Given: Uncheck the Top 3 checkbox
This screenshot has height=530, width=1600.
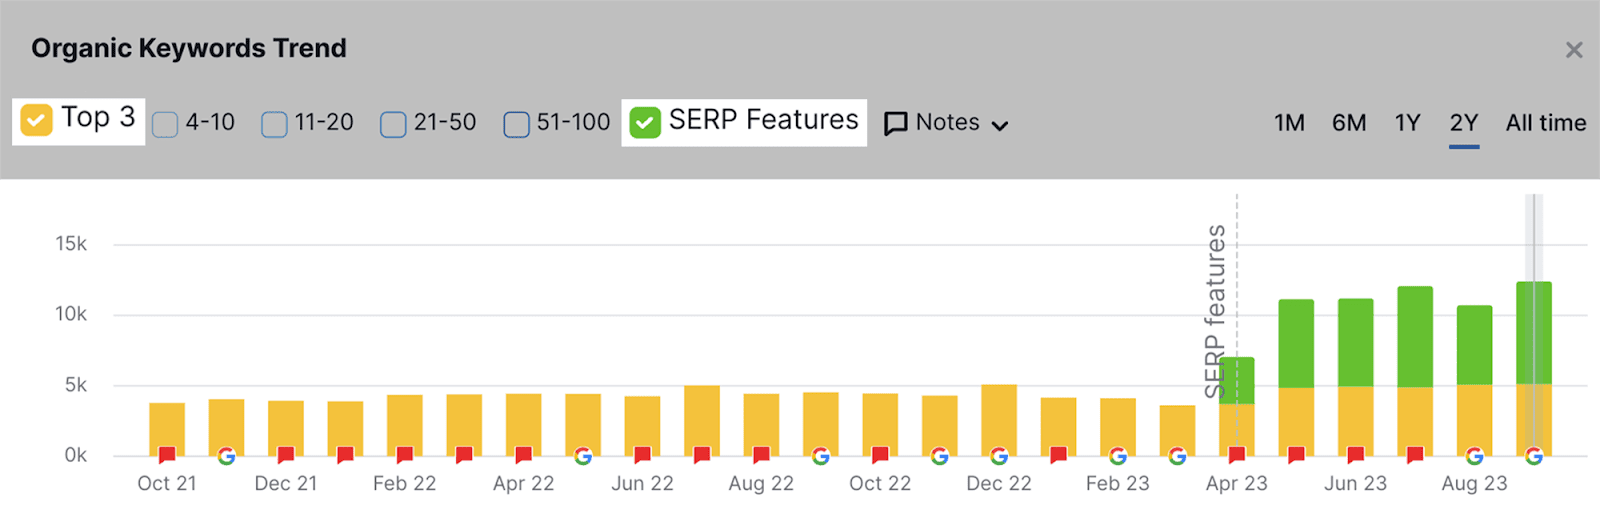Looking at the screenshot, I should click(37, 121).
